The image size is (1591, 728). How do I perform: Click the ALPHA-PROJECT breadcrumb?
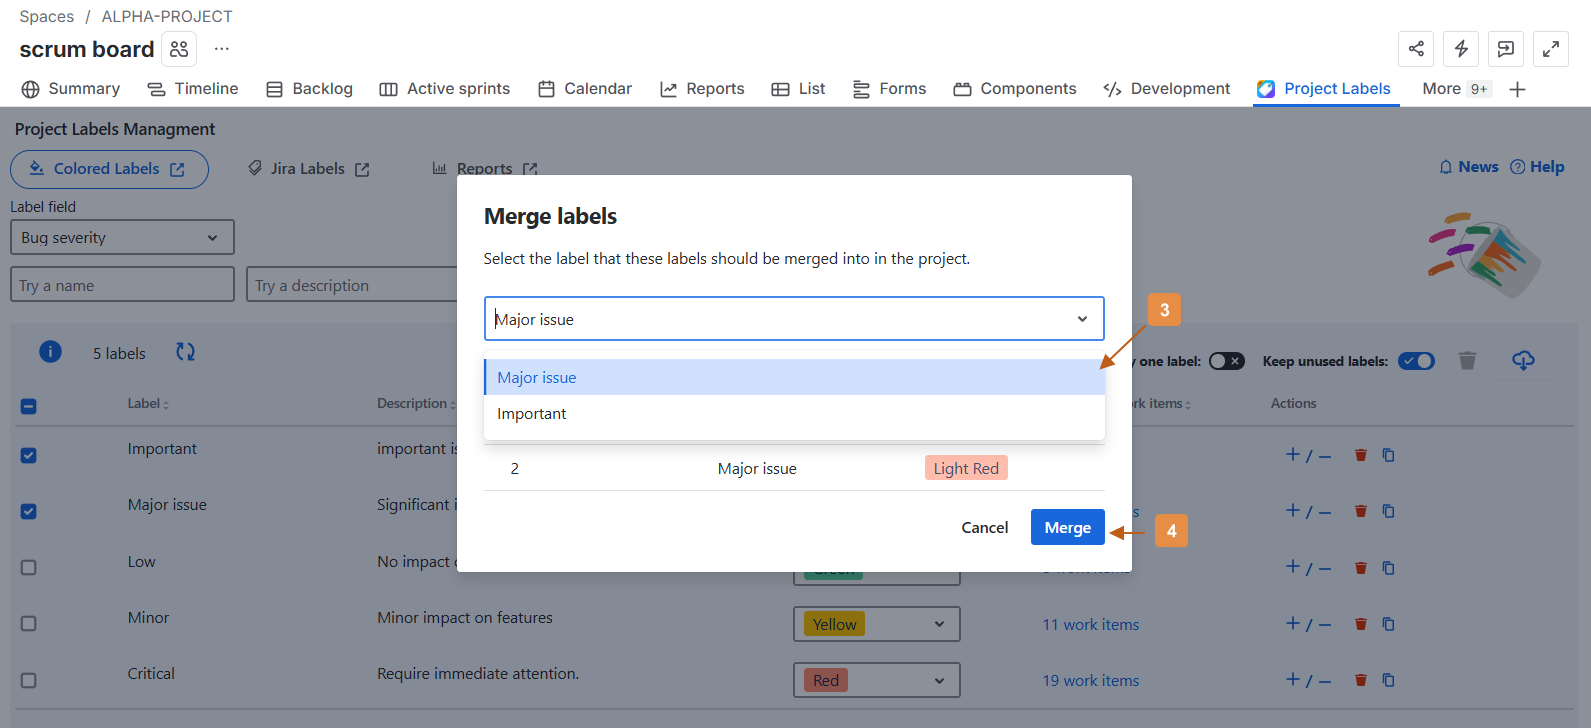pos(167,16)
